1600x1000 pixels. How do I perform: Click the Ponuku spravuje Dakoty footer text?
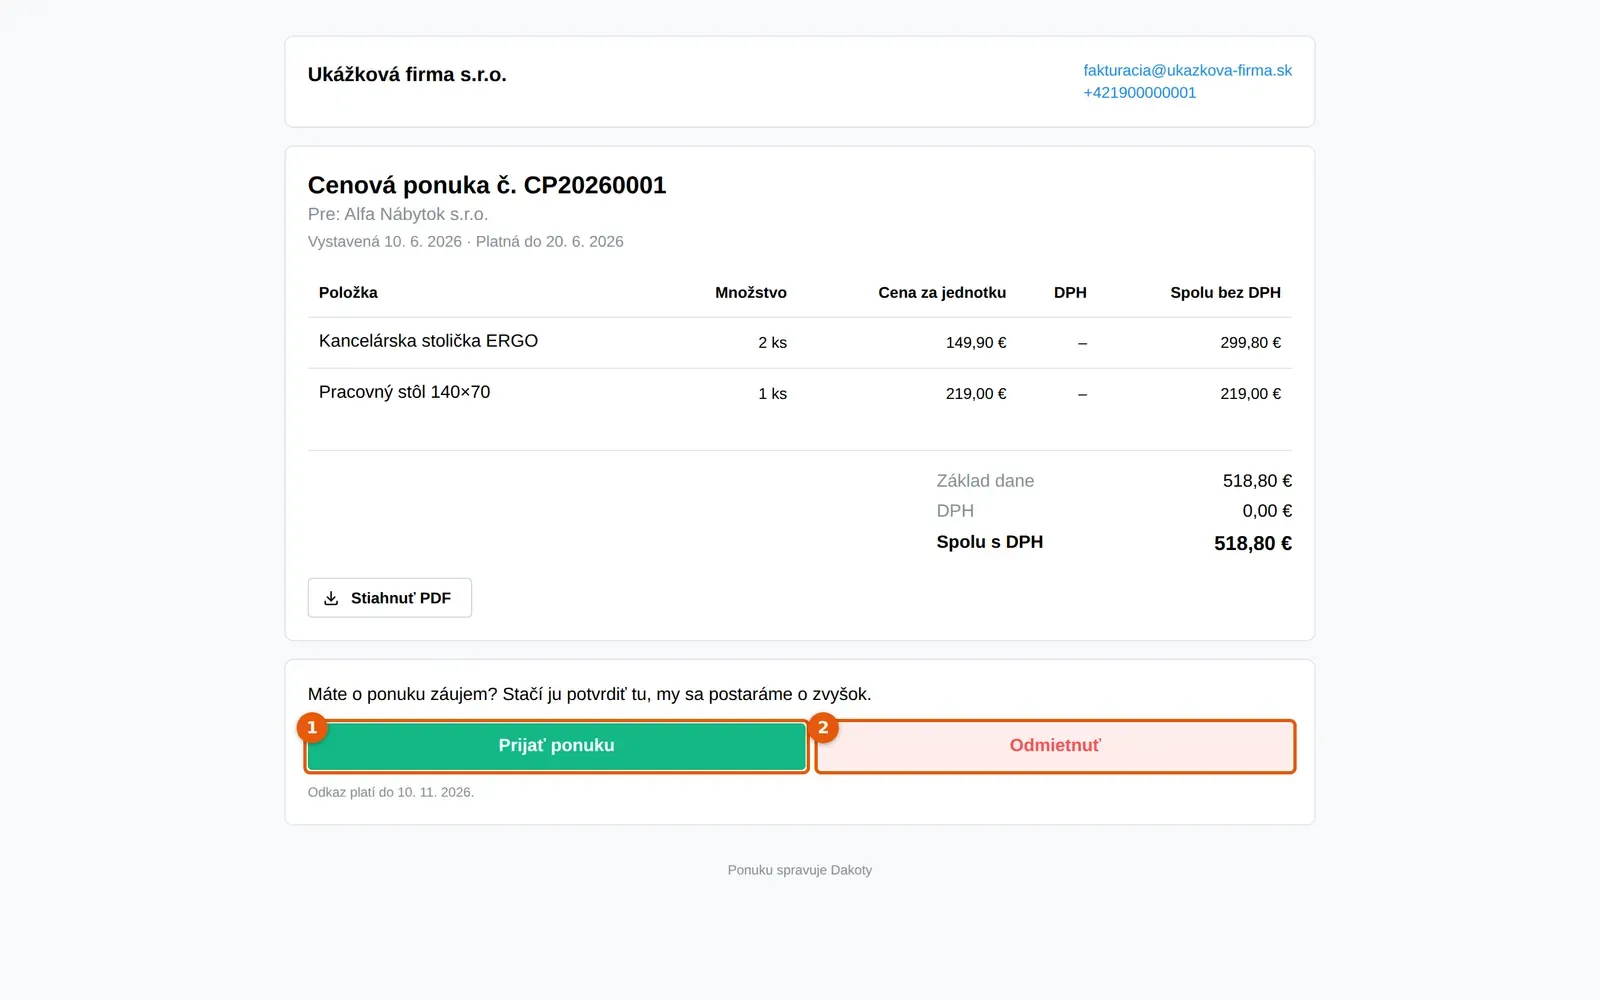800,870
